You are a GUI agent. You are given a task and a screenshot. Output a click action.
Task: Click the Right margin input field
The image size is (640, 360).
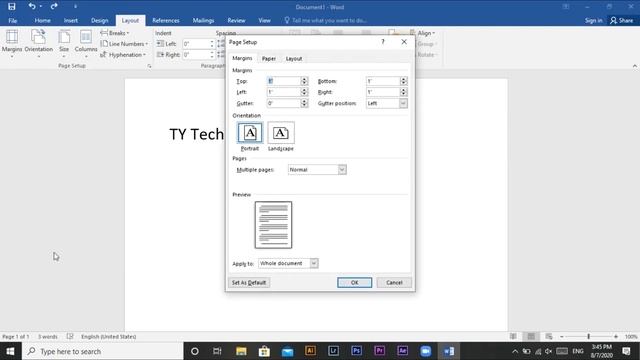383,92
